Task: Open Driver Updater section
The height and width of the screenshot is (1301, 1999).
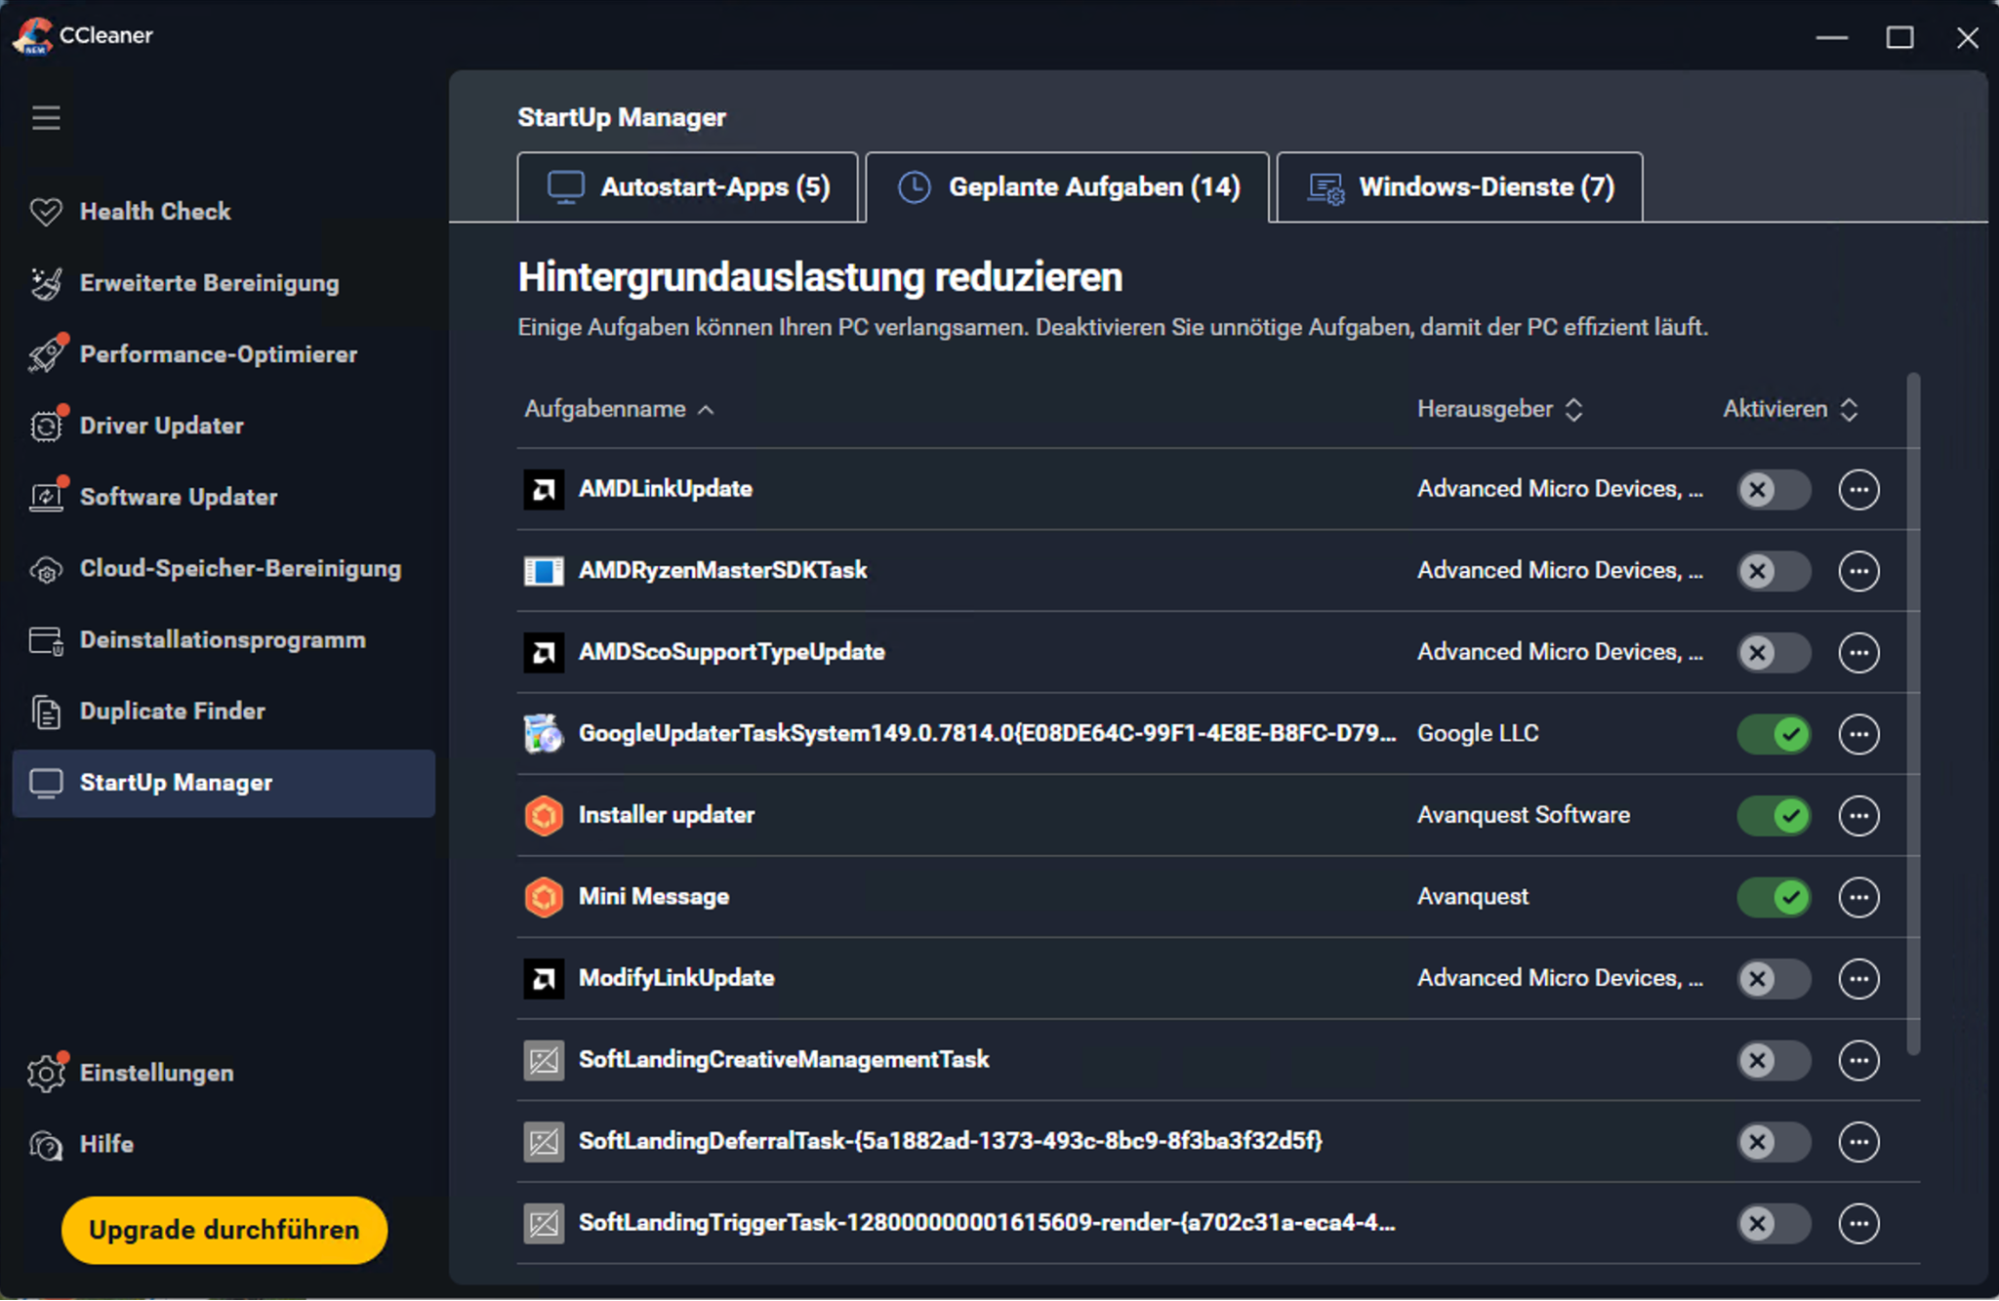Action: point(224,426)
